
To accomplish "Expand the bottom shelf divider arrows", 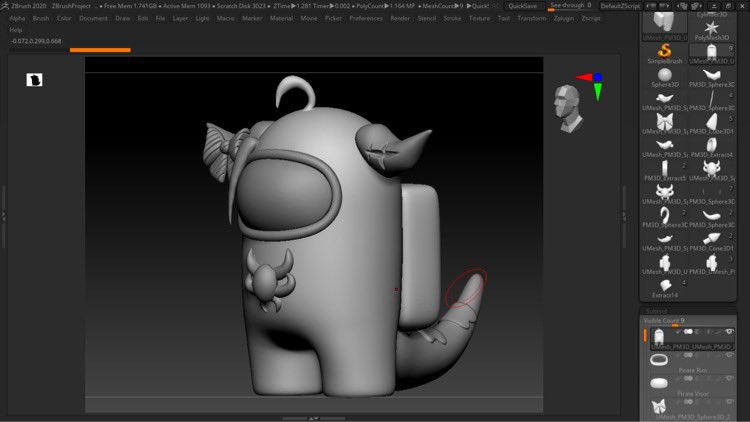I will pos(313,419).
